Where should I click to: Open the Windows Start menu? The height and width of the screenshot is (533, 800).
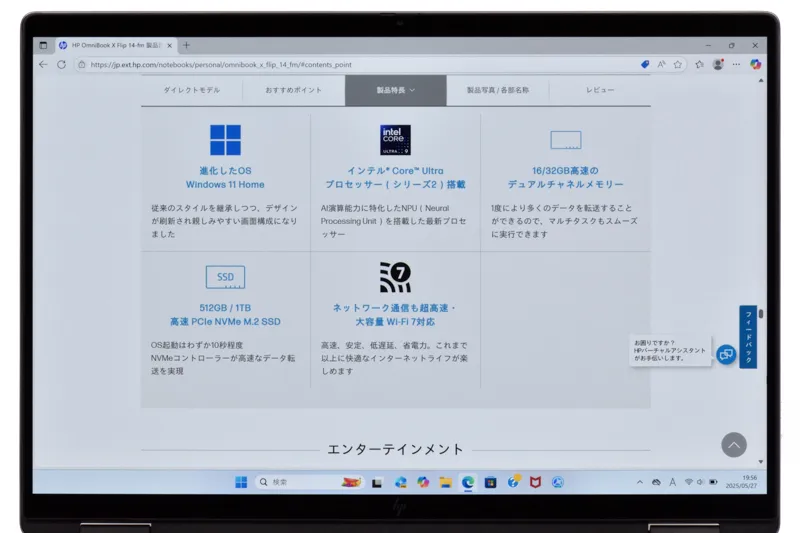pos(241,482)
